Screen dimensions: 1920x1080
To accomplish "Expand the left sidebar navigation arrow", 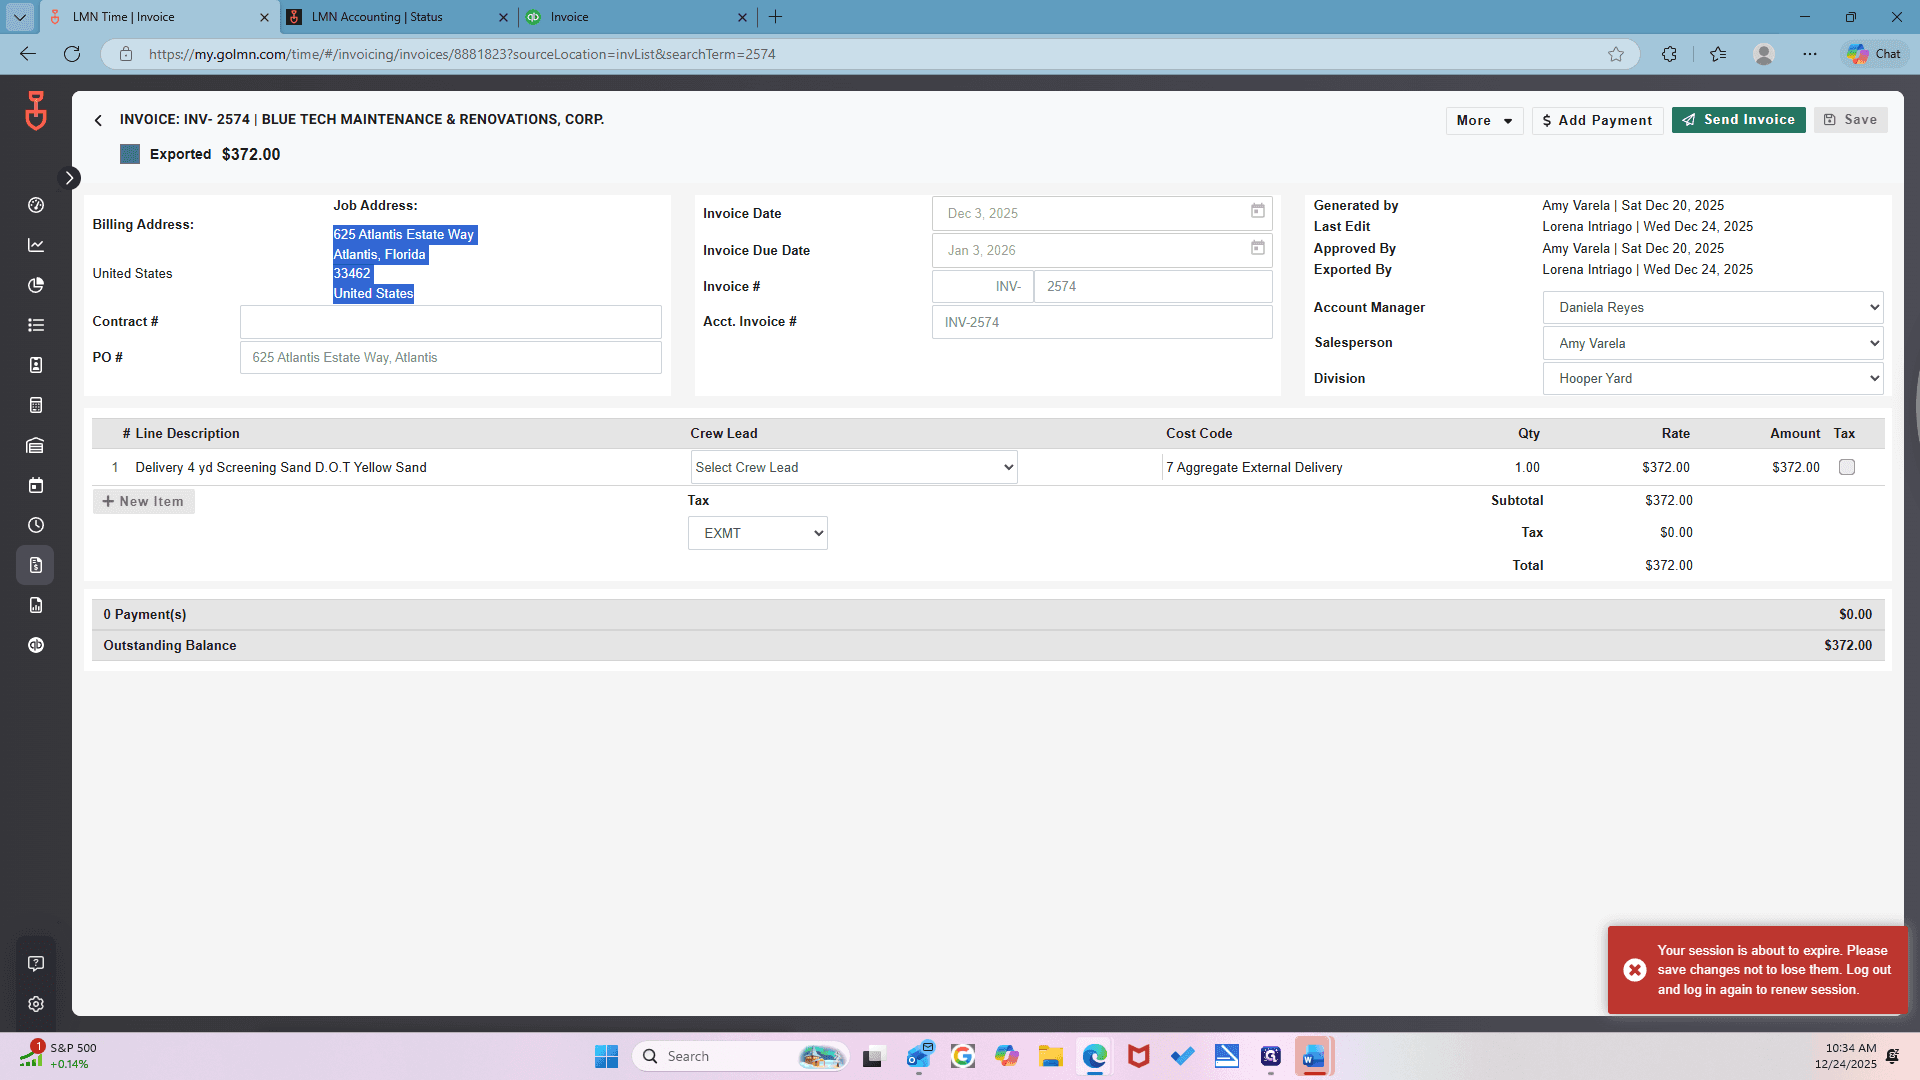I will coord(69,178).
